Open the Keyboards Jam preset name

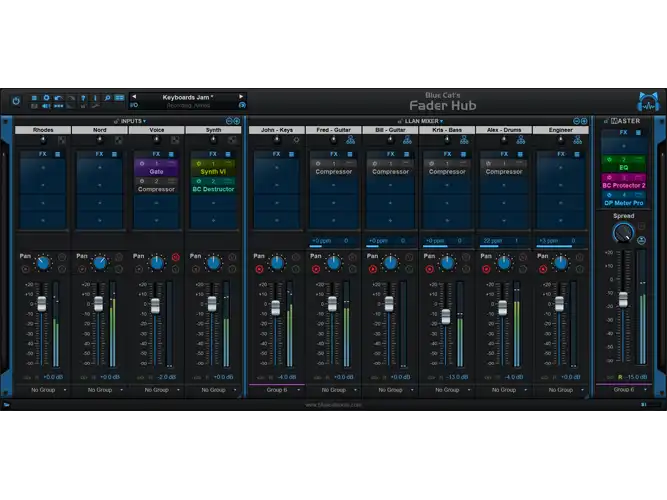[188, 97]
